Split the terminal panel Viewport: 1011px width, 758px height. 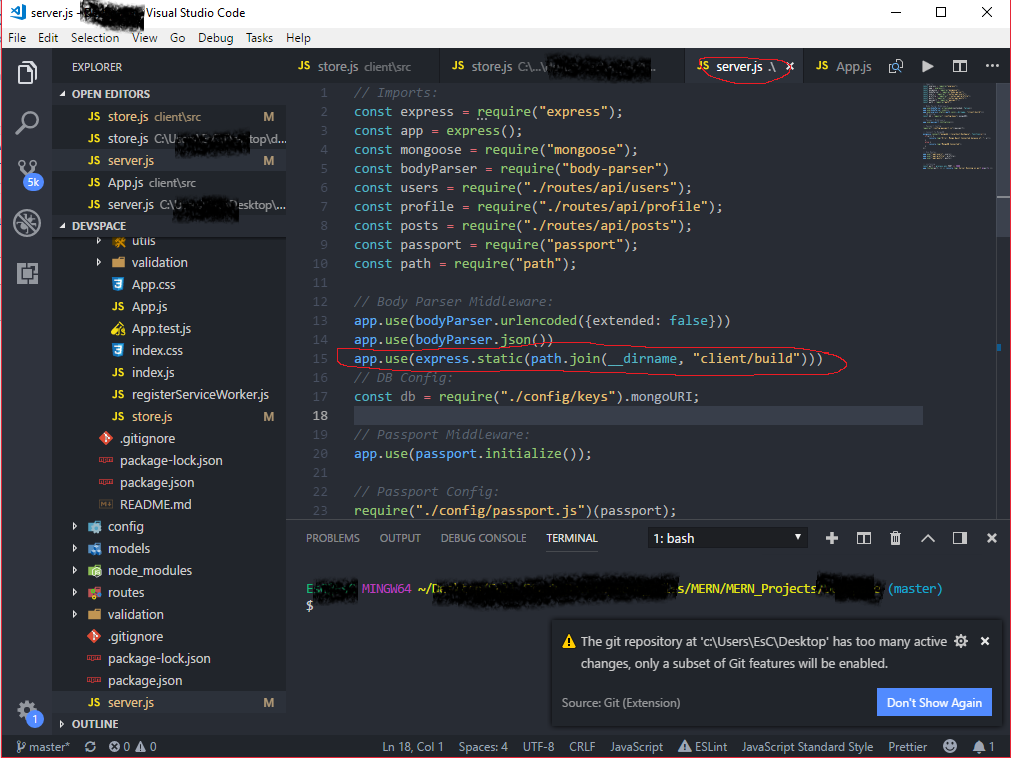click(x=863, y=538)
